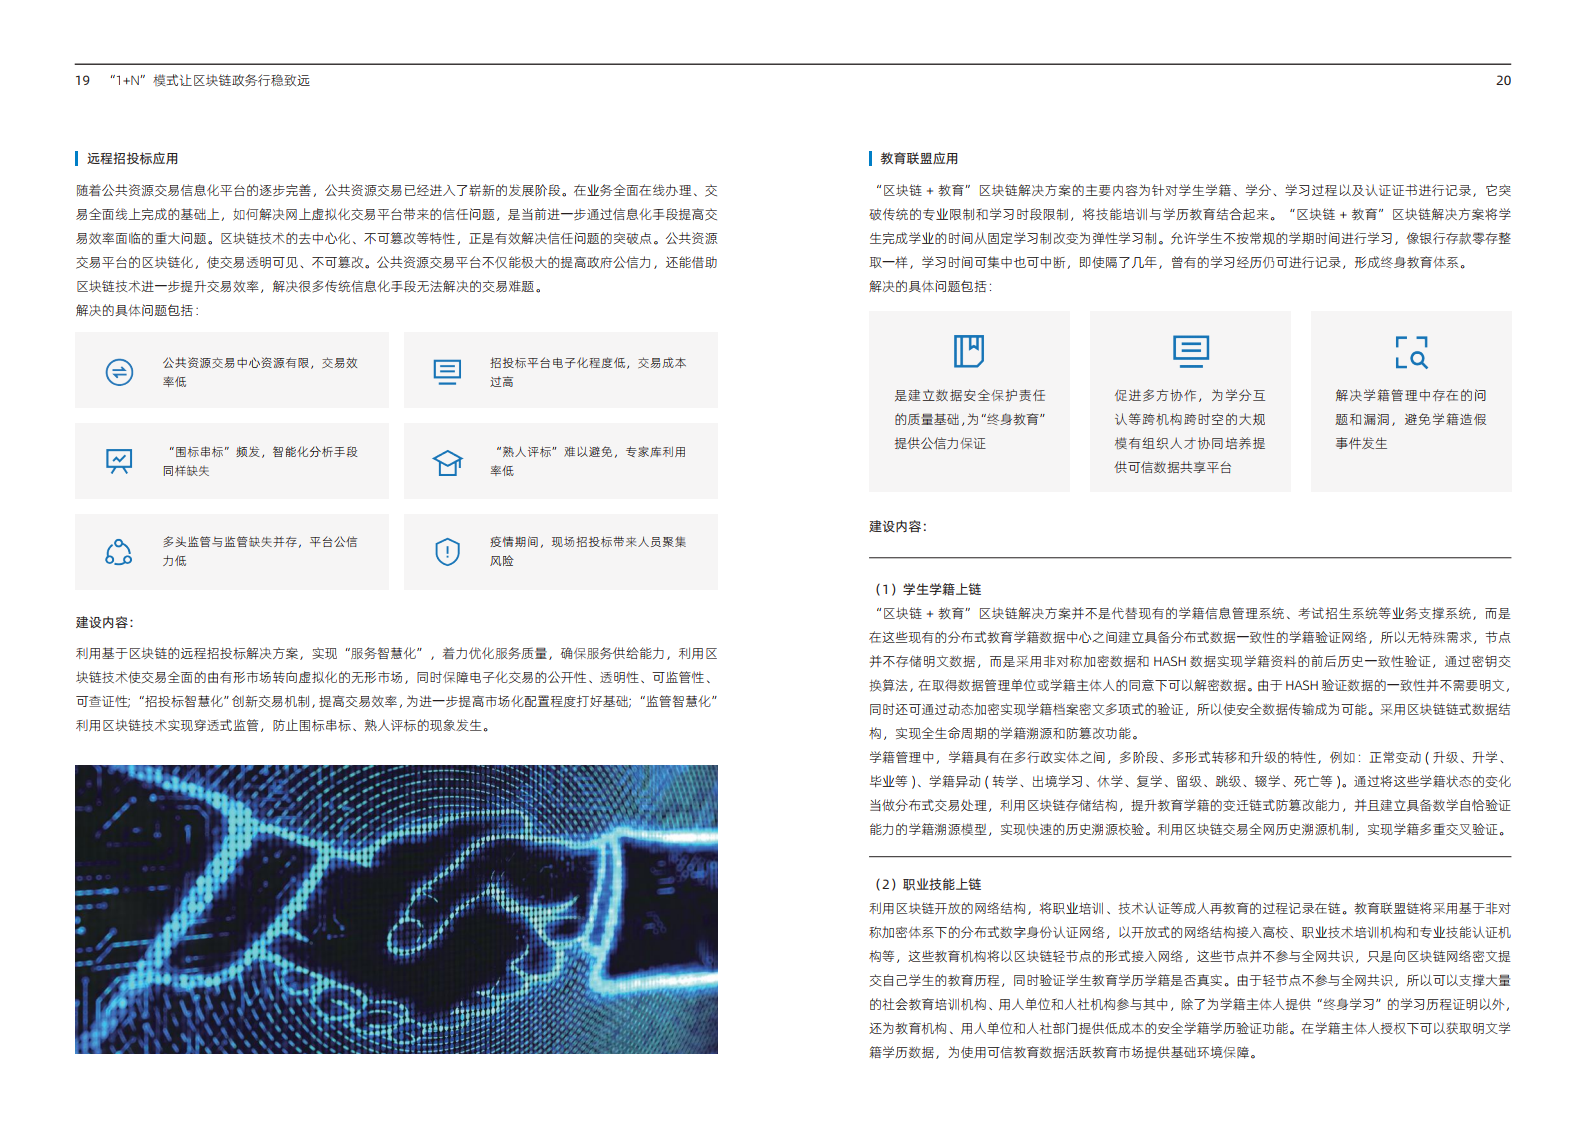
Task: Click card text 促进多方协作，为学分互认
Action: [x=1190, y=431]
